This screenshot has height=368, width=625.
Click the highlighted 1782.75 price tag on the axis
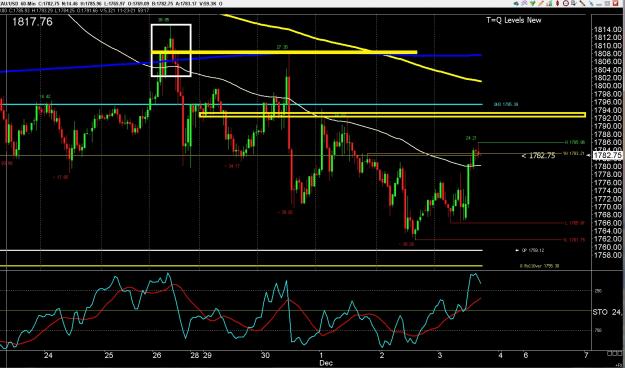pos(607,155)
